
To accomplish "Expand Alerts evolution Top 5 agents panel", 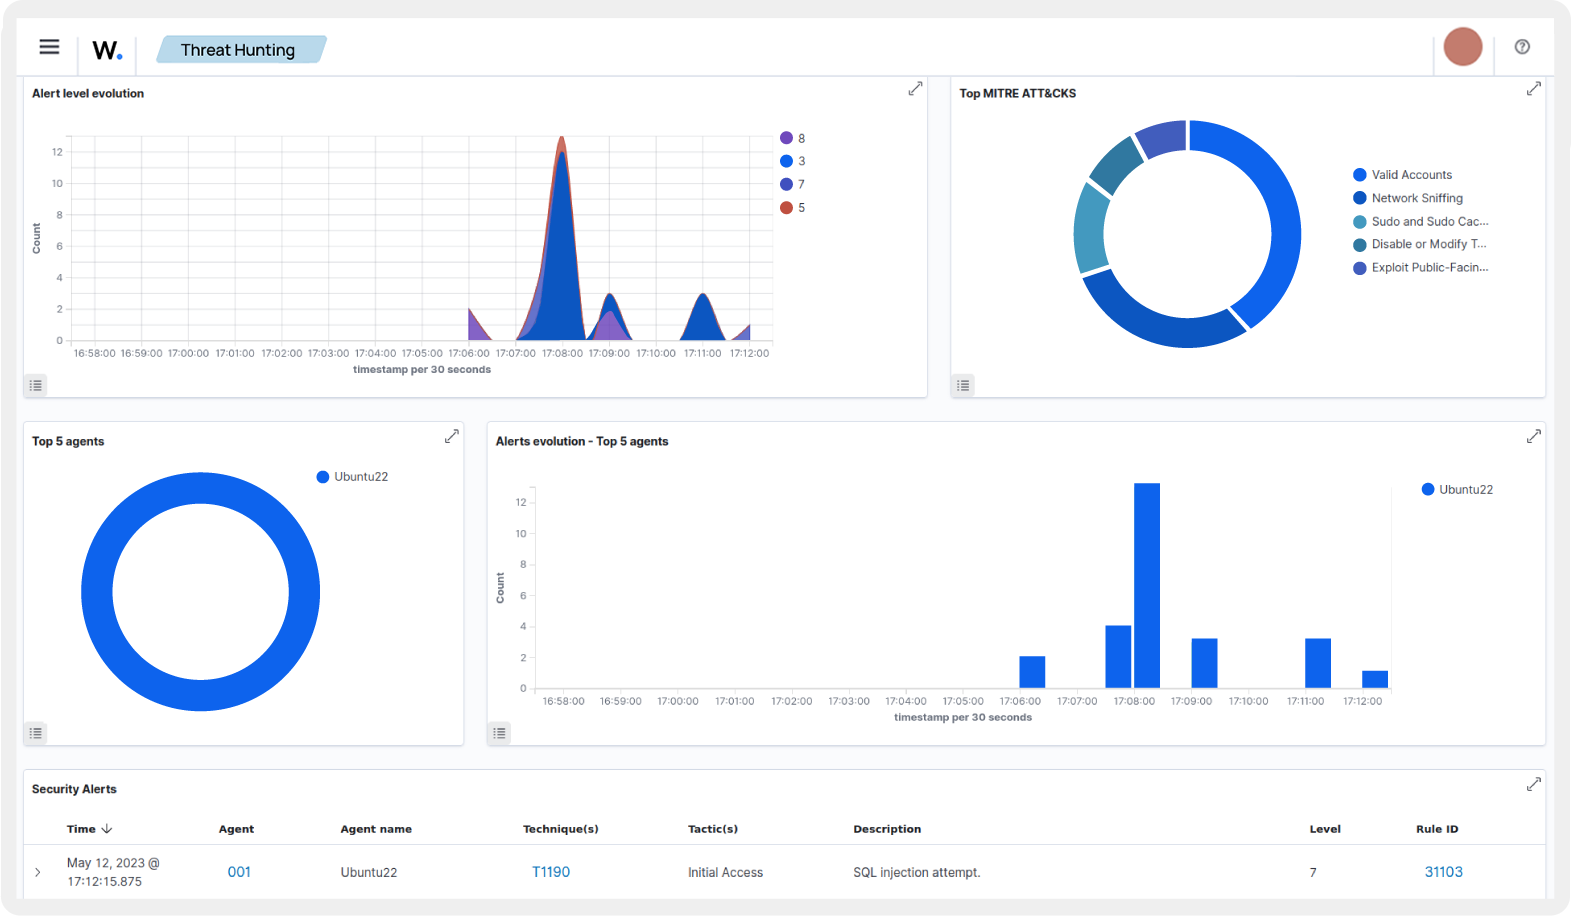I will coord(1533,436).
